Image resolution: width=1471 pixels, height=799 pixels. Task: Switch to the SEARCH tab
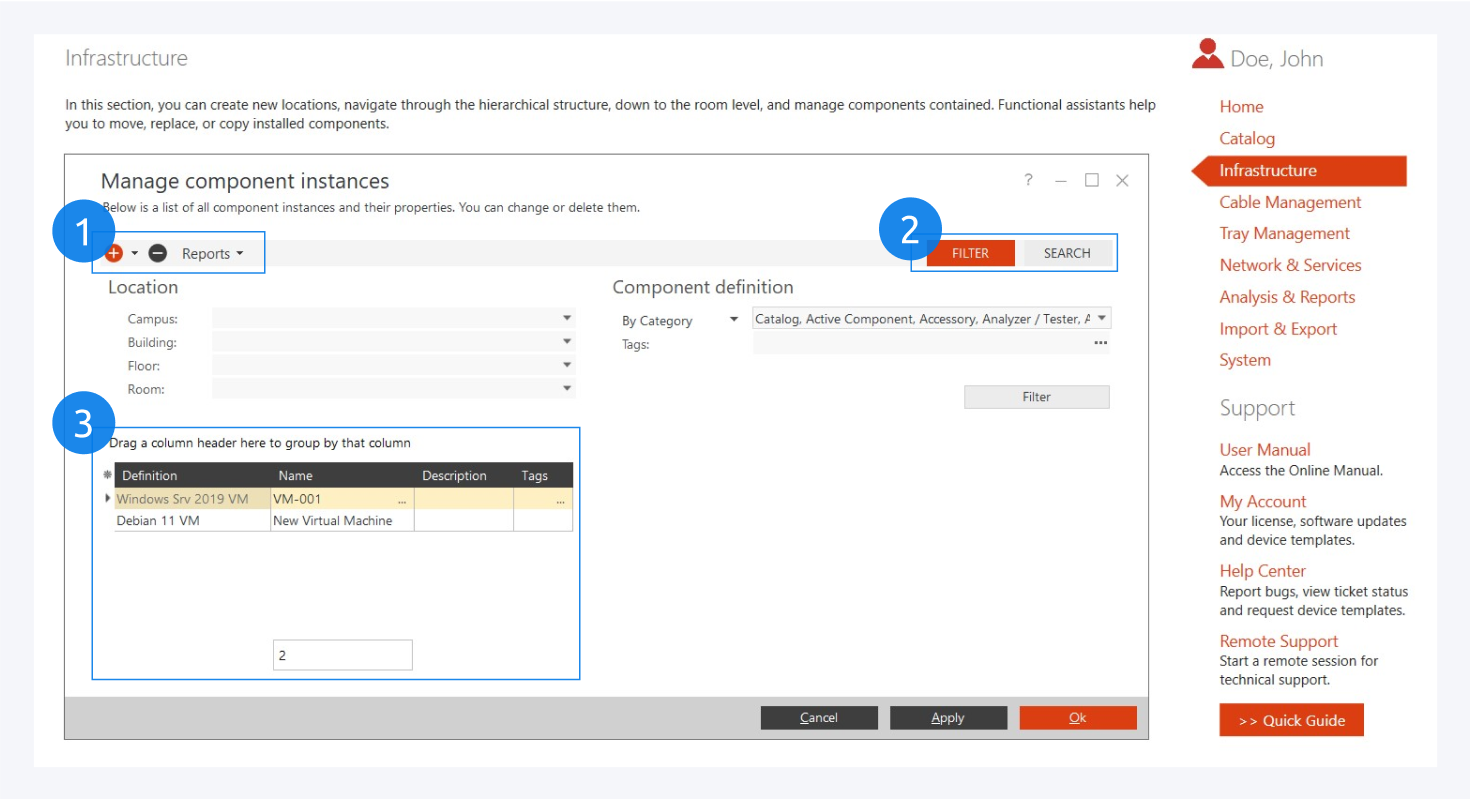point(1066,253)
